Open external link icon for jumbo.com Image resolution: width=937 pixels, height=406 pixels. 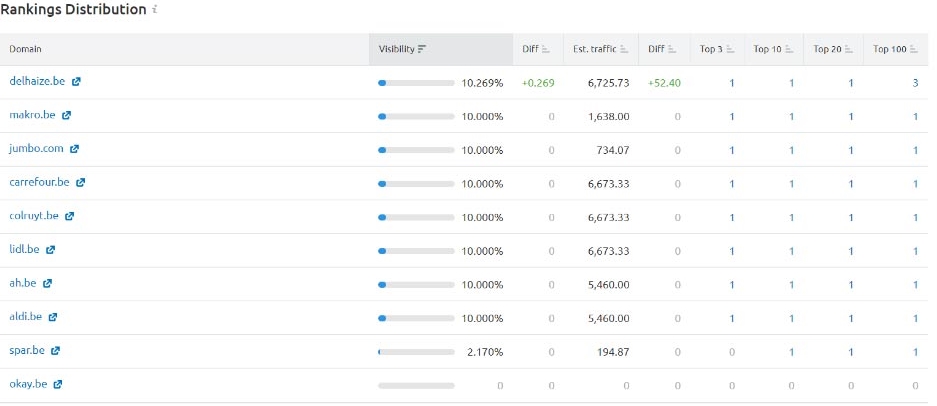point(74,149)
